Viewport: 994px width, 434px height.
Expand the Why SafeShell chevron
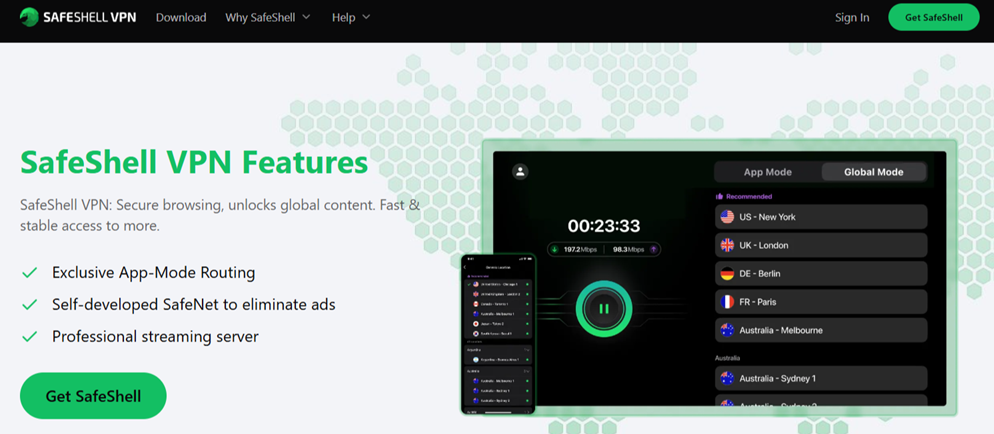pos(306,17)
